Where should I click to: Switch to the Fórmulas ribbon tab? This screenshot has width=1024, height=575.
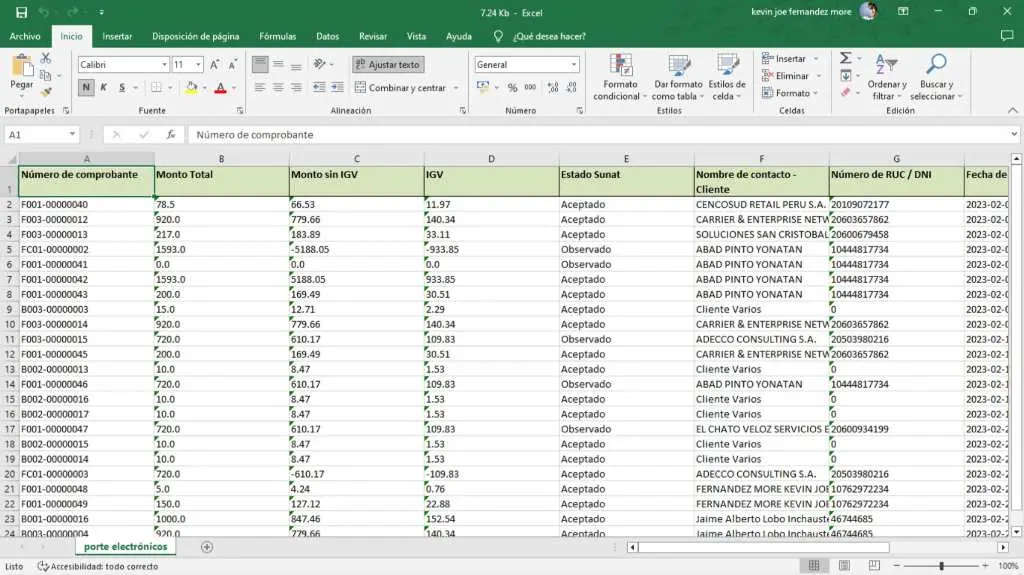[277, 36]
